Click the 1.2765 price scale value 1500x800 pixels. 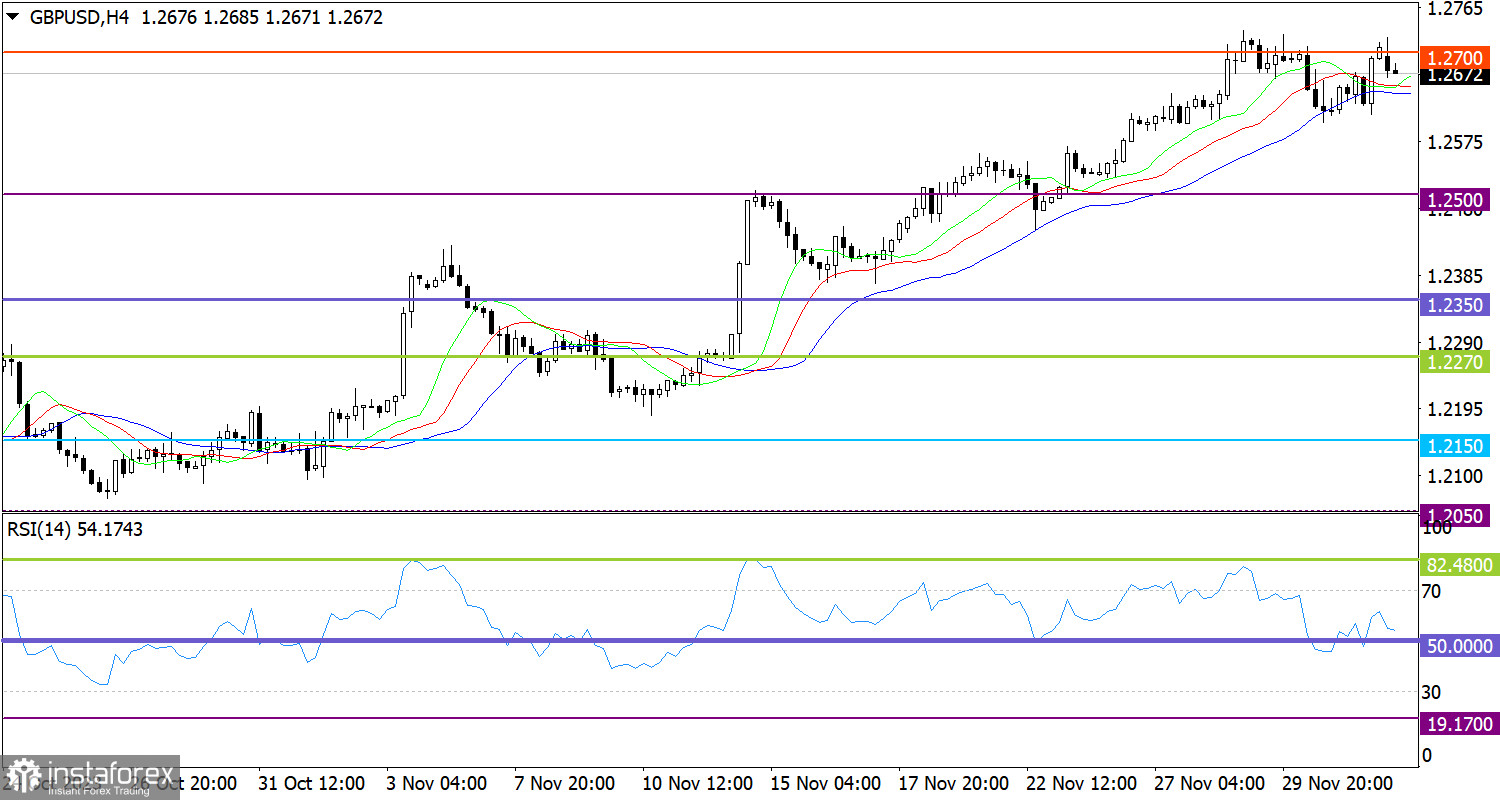(x=1455, y=9)
